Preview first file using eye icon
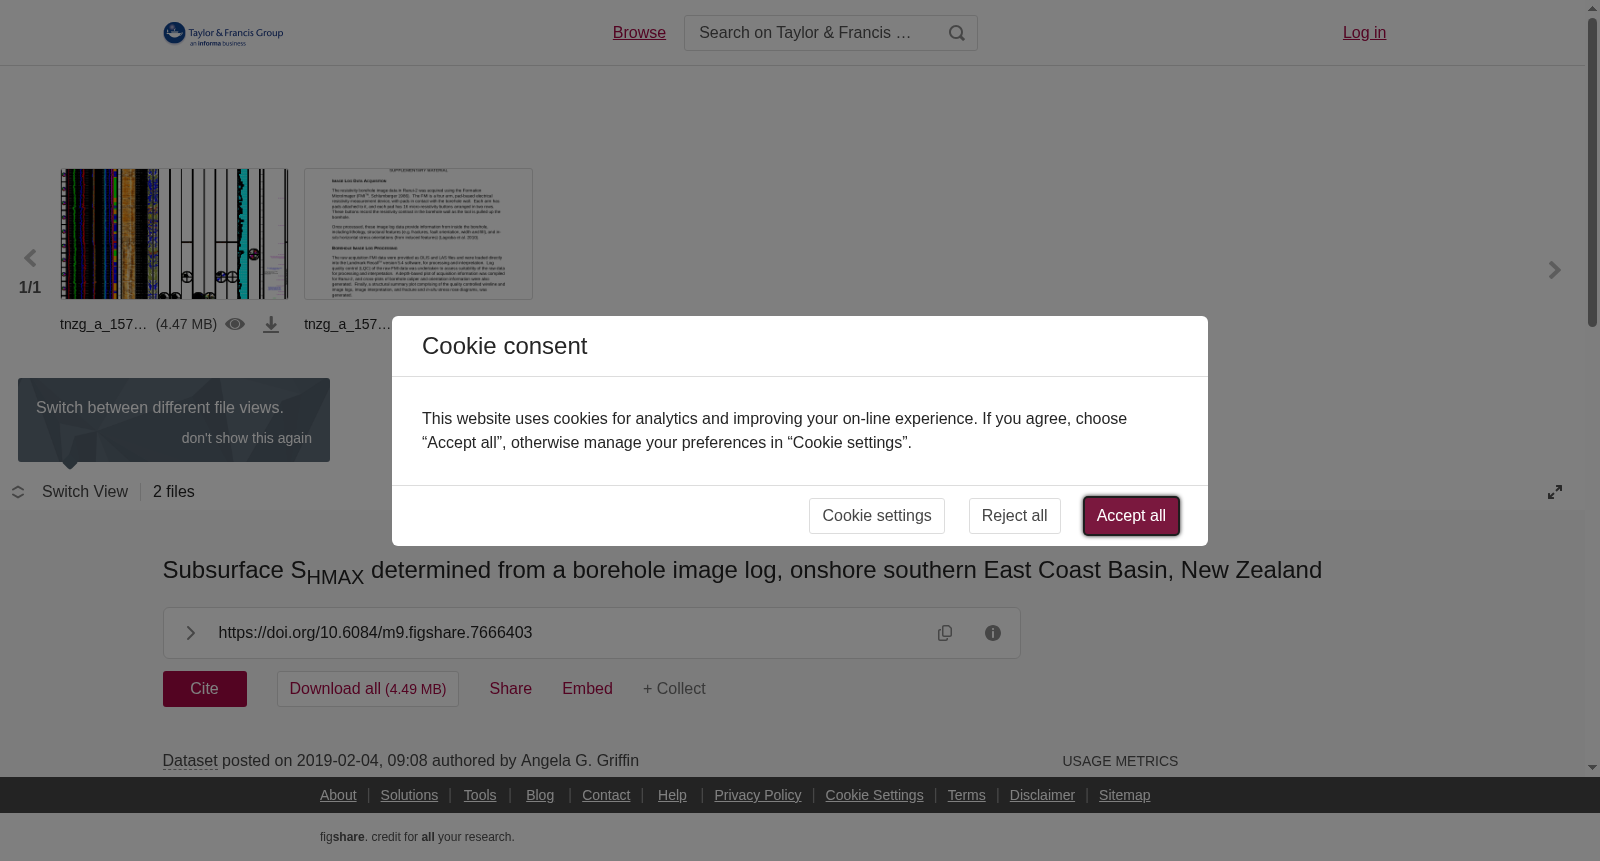 (x=235, y=324)
